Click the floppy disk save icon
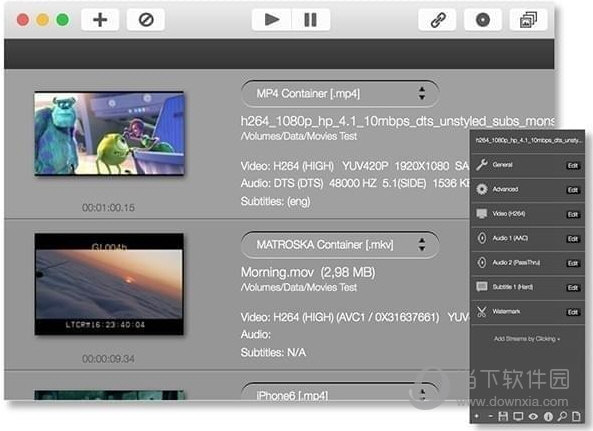593x431 pixels. 503,417
